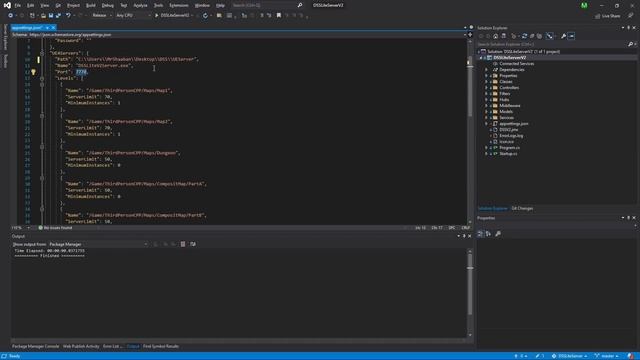
Task: Click the Live Share button
Action: tap(607, 16)
